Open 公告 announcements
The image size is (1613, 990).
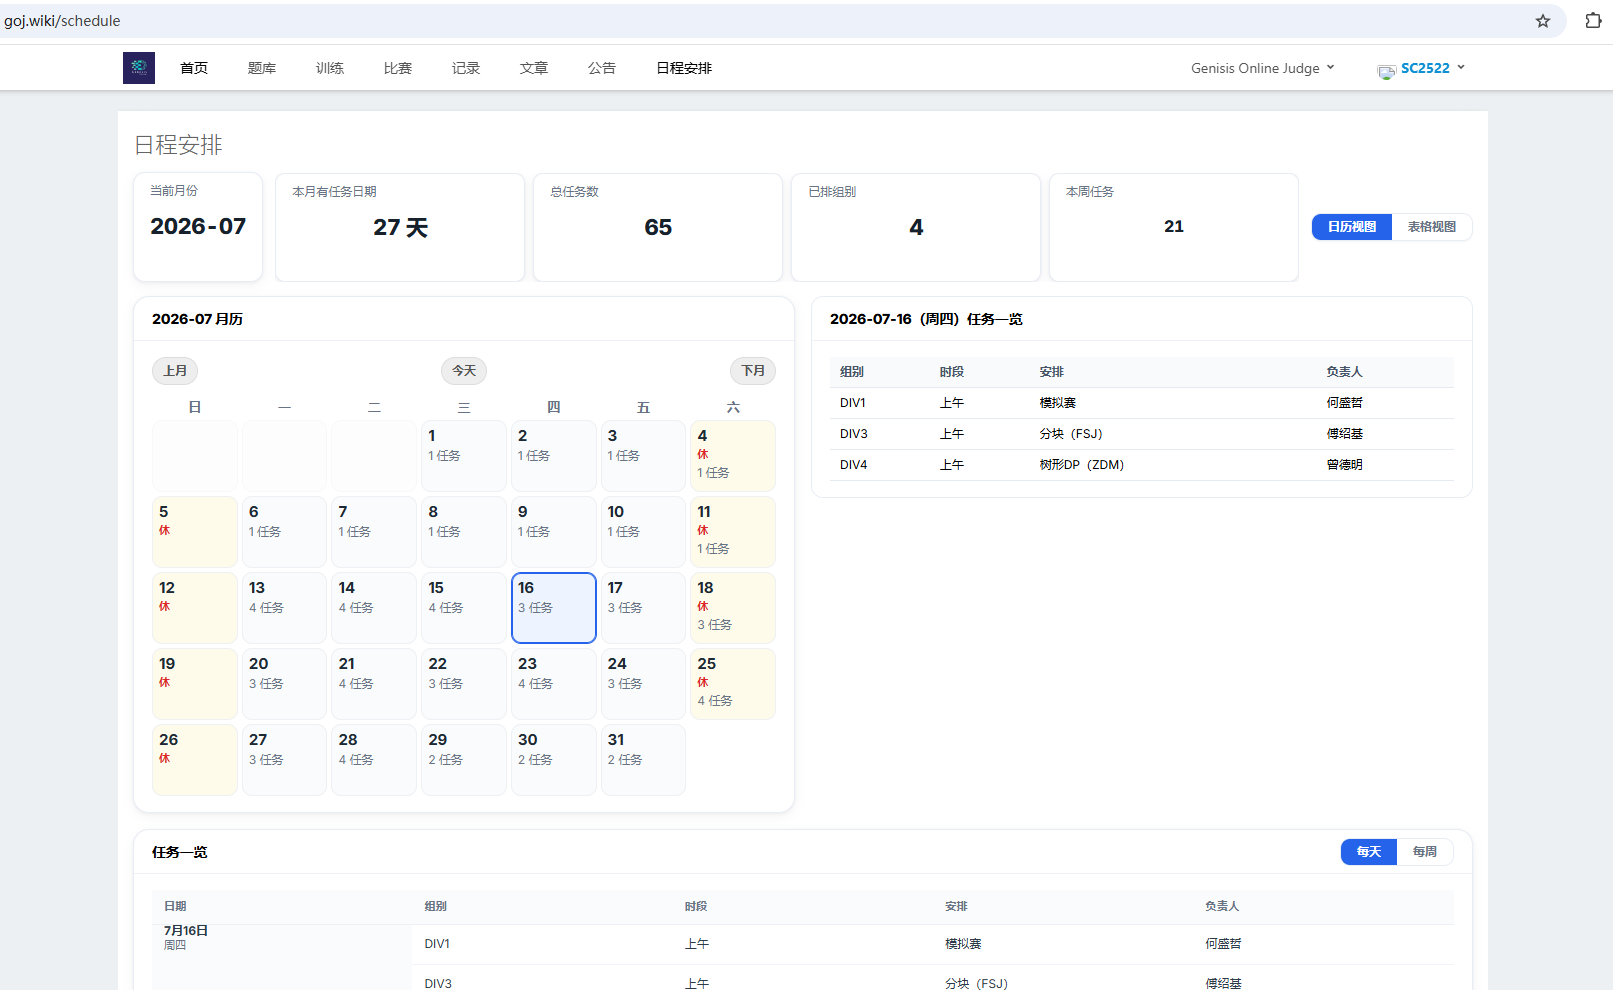(x=602, y=68)
